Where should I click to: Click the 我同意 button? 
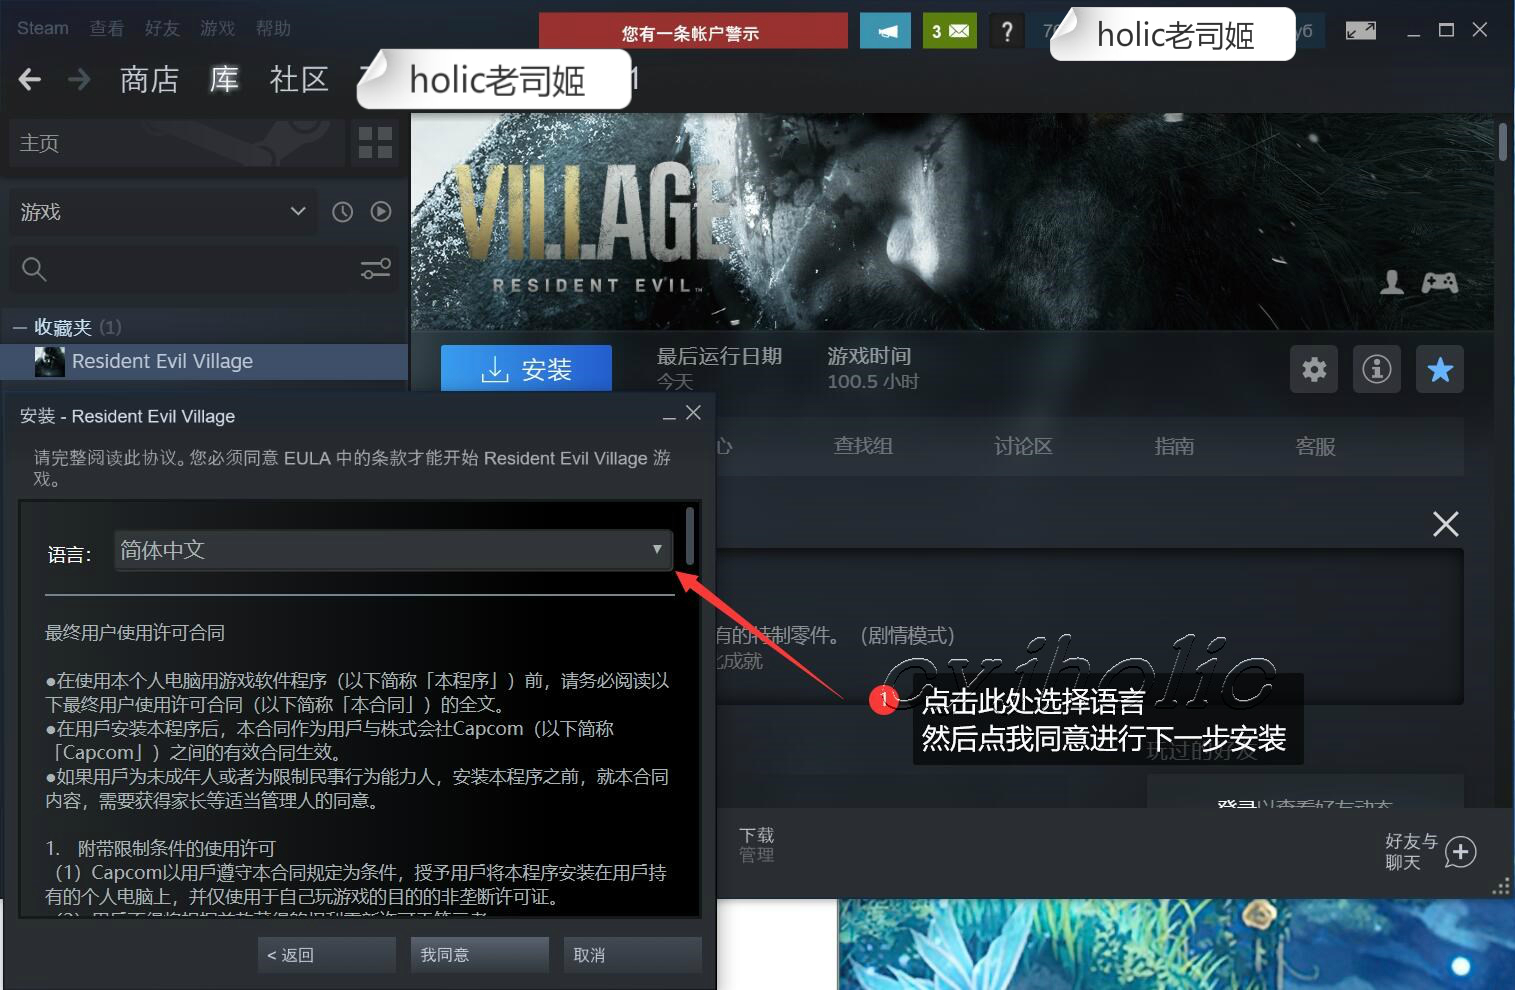(x=479, y=955)
